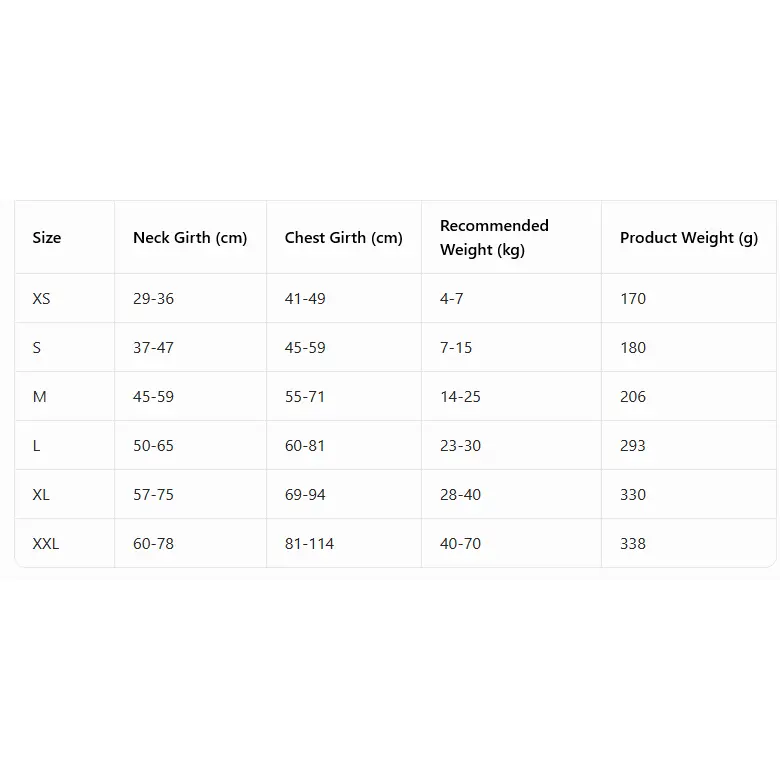Viewport: 780px width, 780px height.
Task: Click the Size column header
Action: [x=47, y=238]
